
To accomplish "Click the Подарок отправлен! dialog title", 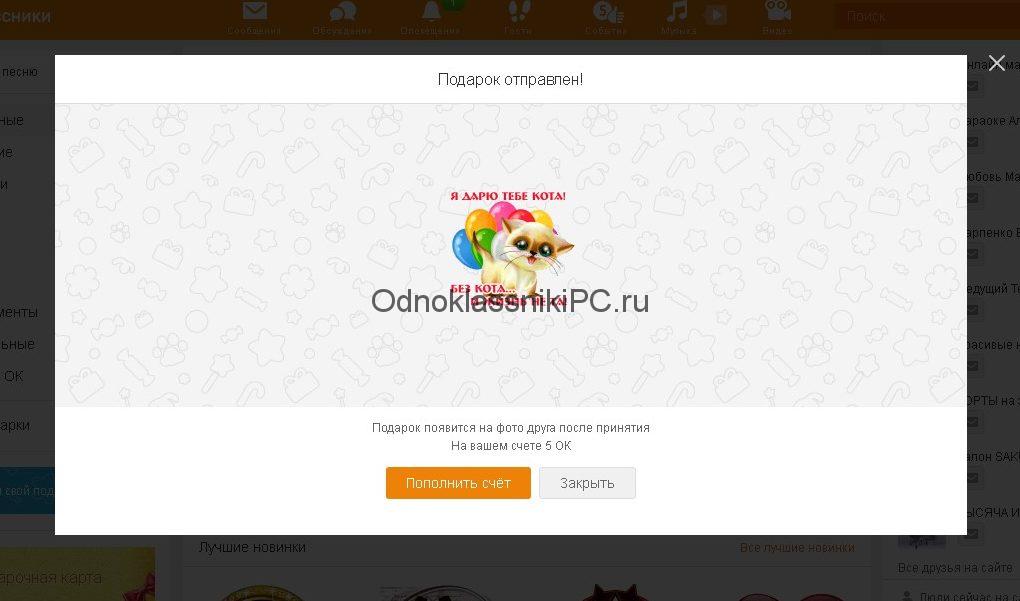I will (x=511, y=79).
